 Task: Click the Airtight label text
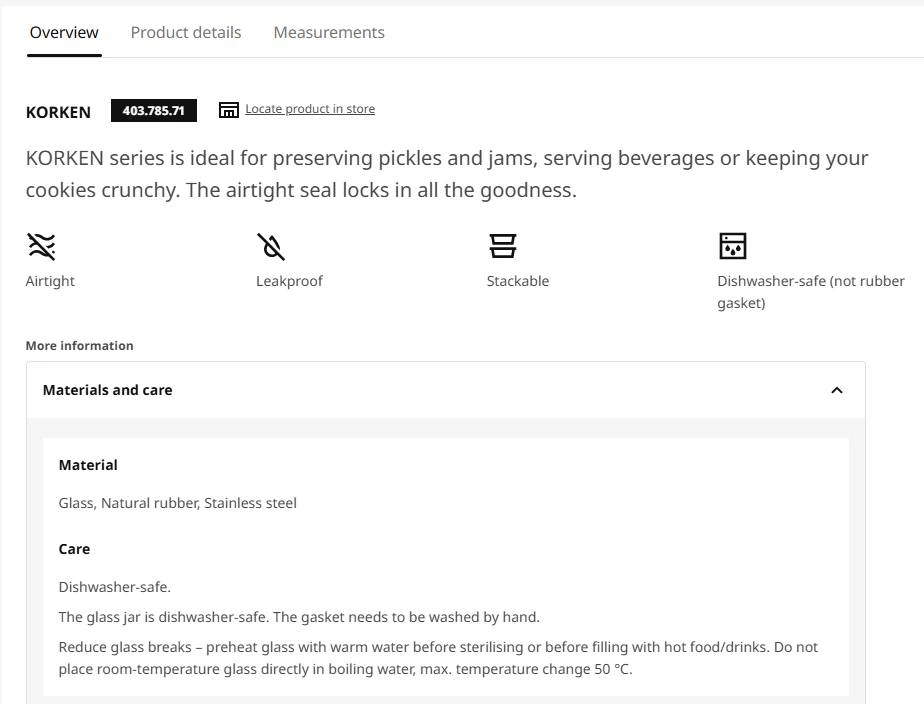[x=50, y=281]
